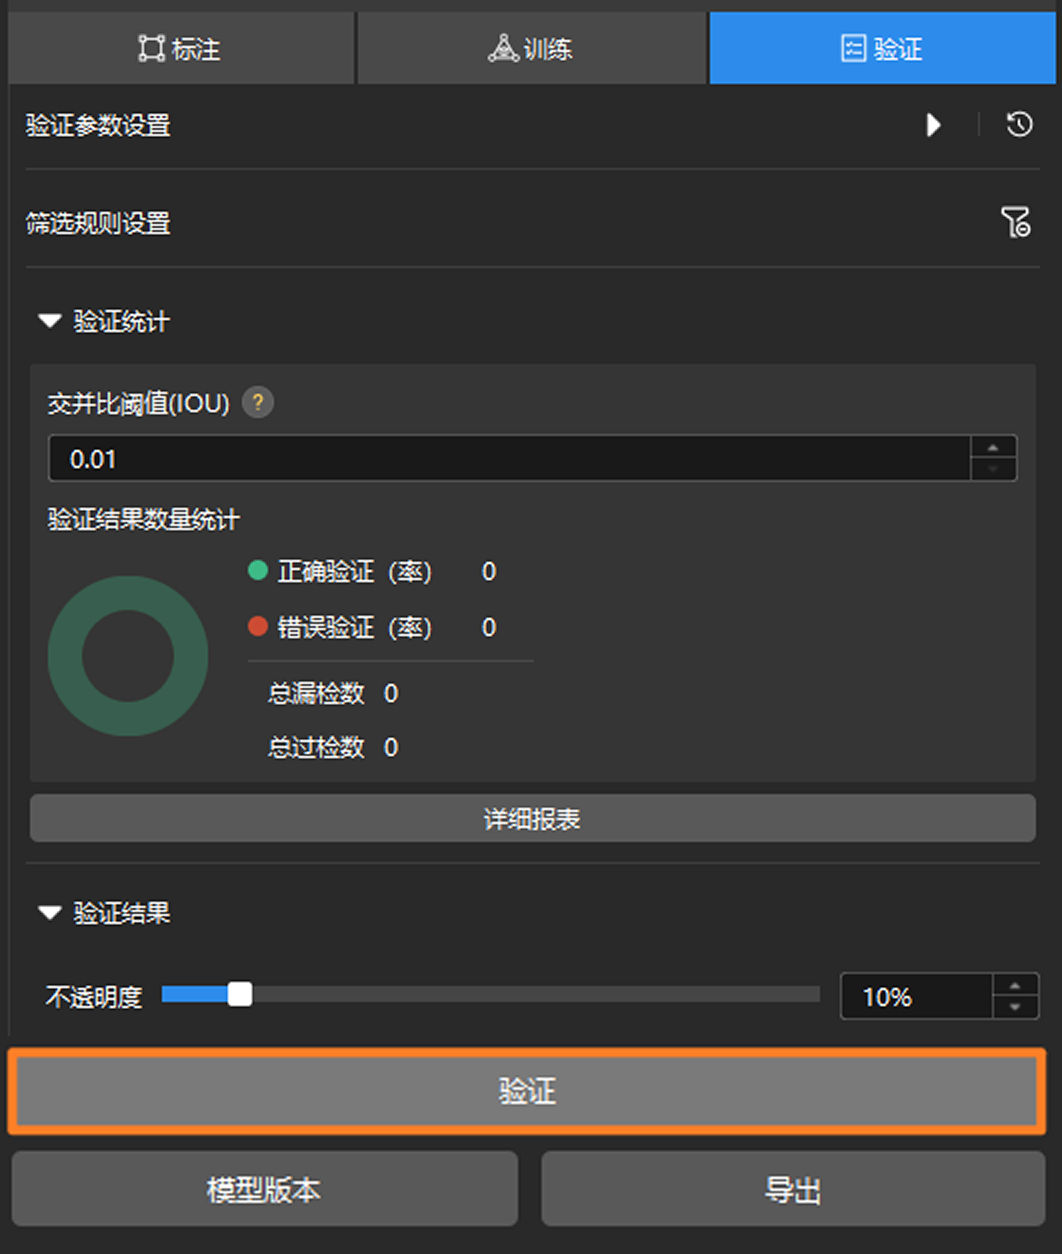The width and height of the screenshot is (1062, 1254).
Task: Increase opacity with the up arrow
Action: pos(1016,986)
